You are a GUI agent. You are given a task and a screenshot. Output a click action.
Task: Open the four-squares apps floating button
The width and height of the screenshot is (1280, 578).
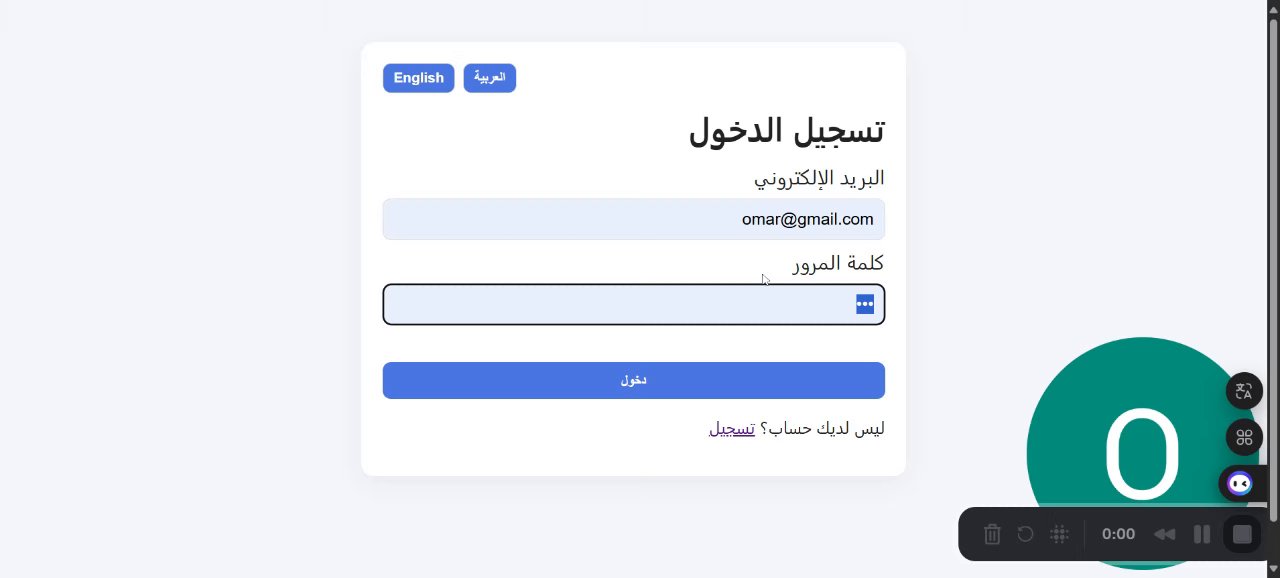pos(1244,437)
